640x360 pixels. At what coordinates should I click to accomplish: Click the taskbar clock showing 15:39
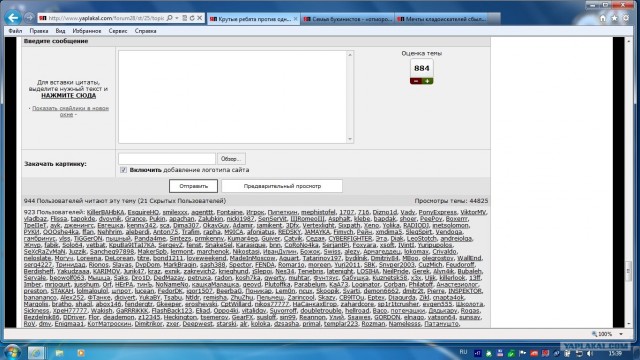pos(615,353)
